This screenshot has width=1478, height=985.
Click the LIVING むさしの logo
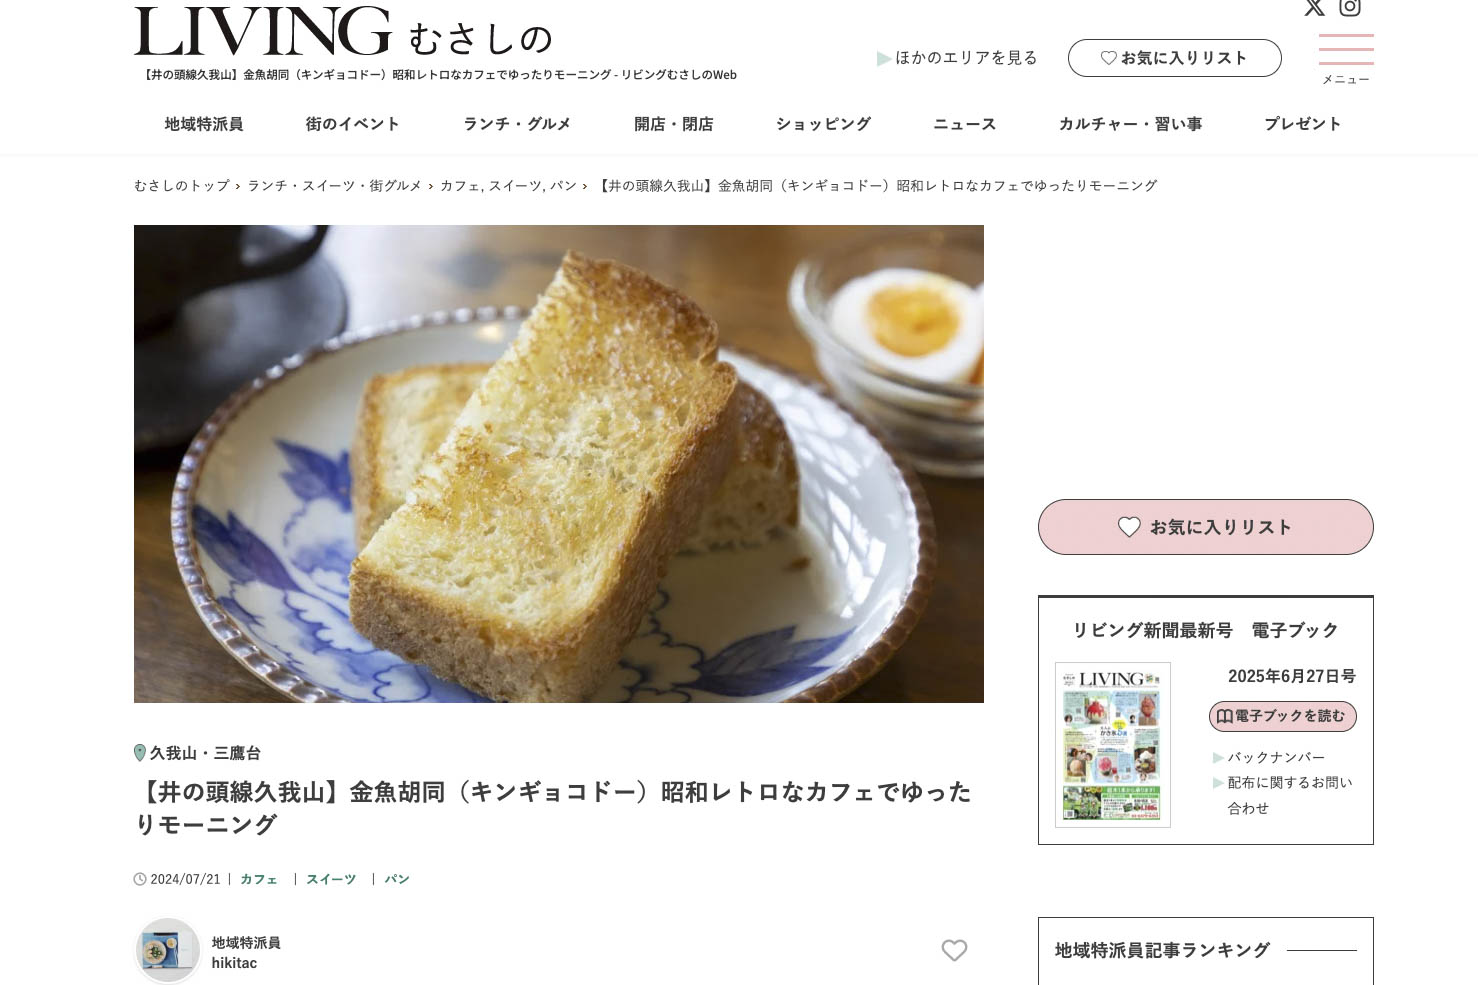(x=343, y=31)
